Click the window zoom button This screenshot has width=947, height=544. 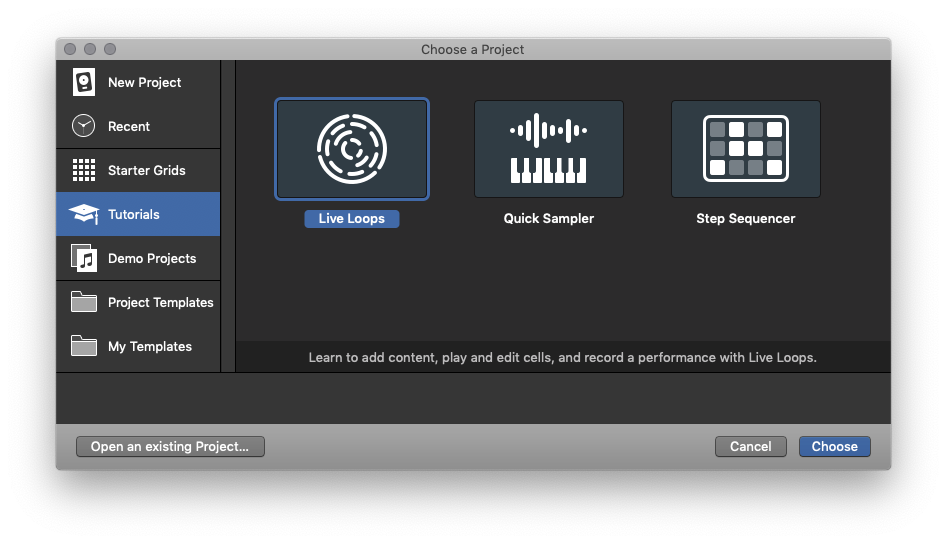coord(110,49)
